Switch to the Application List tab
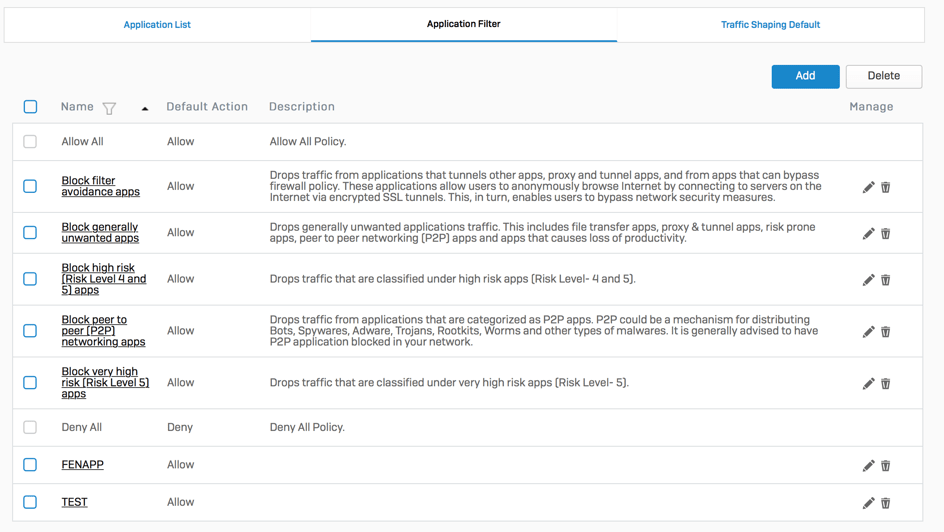This screenshot has height=532, width=944. coord(157,25)
